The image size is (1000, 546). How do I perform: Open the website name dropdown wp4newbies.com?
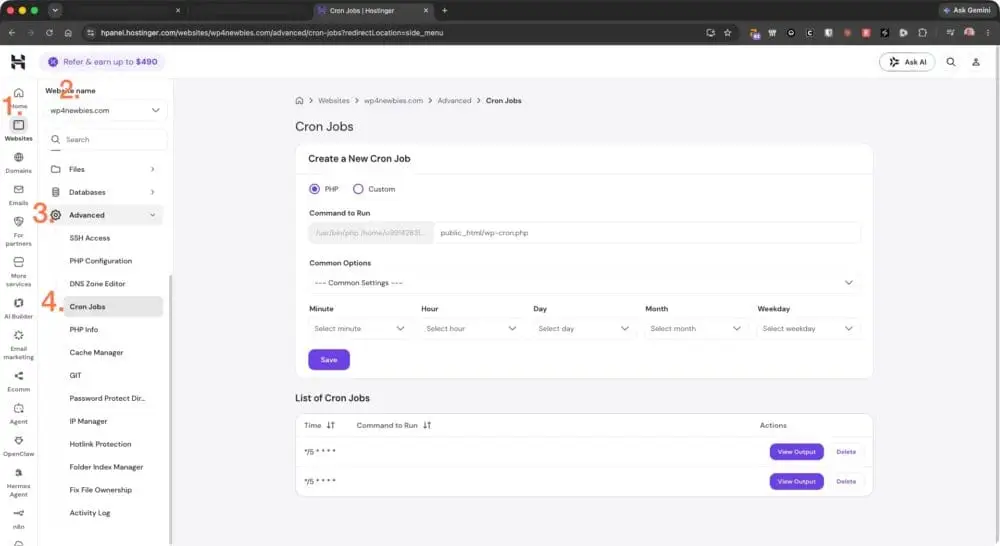[x=105, y=110]
